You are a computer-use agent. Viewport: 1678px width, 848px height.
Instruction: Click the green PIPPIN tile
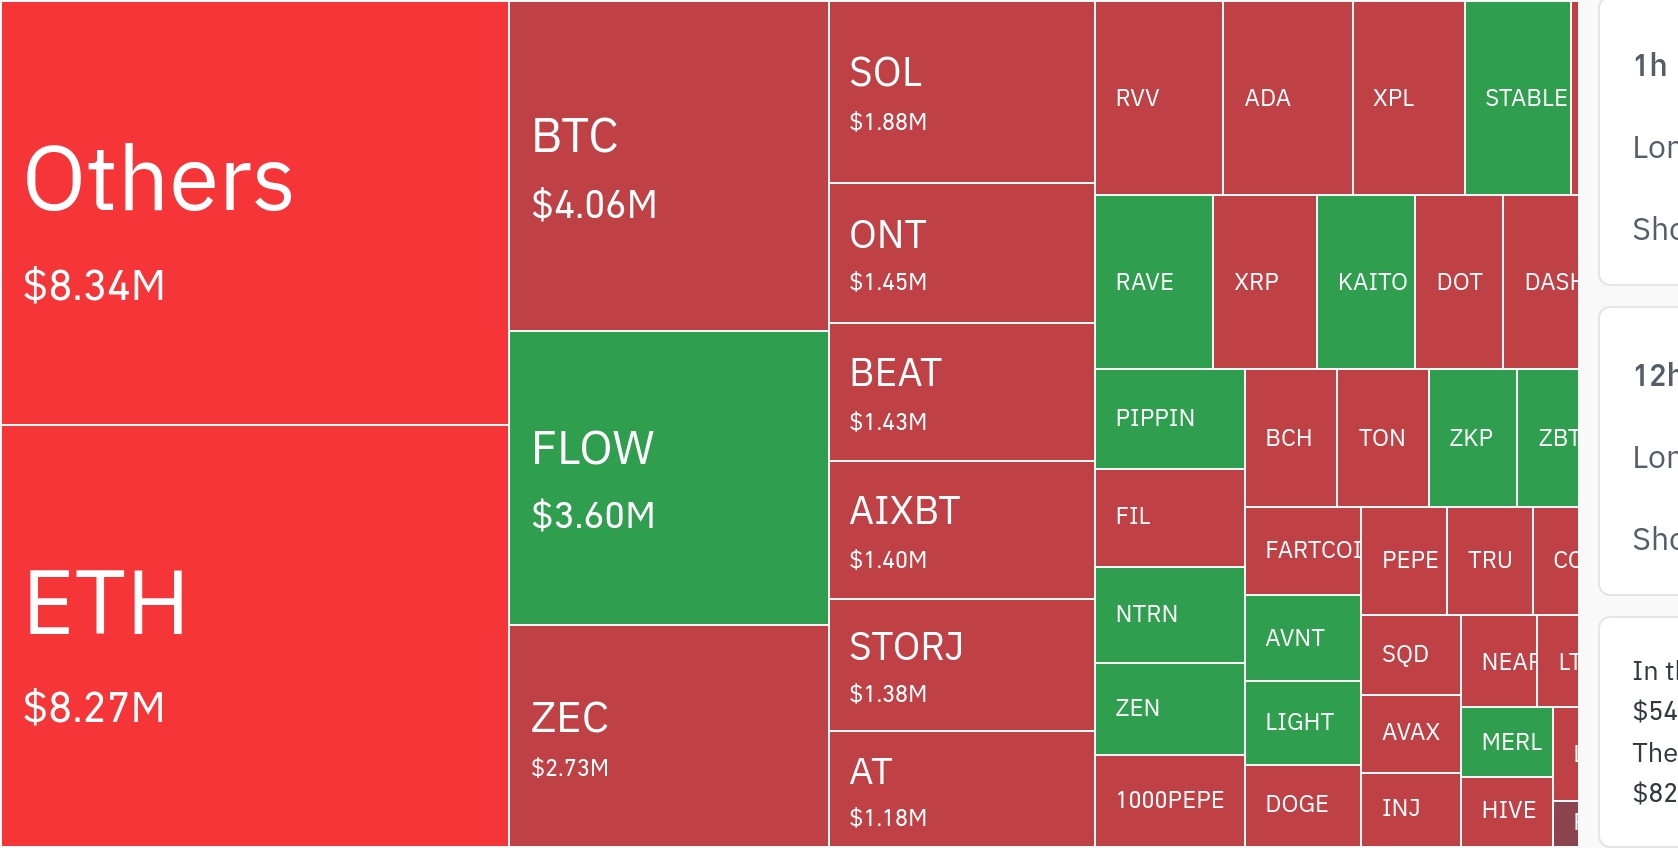point(1169,418)
